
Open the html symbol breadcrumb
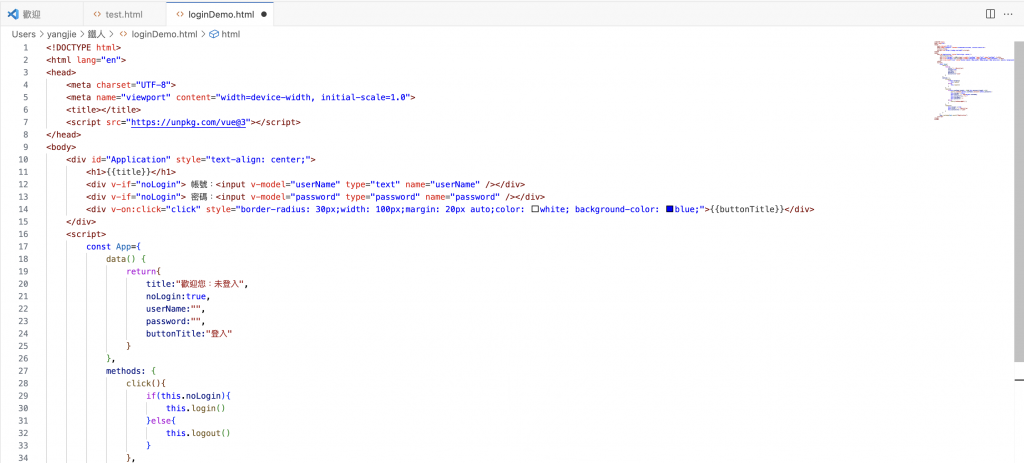coord(231,35)
